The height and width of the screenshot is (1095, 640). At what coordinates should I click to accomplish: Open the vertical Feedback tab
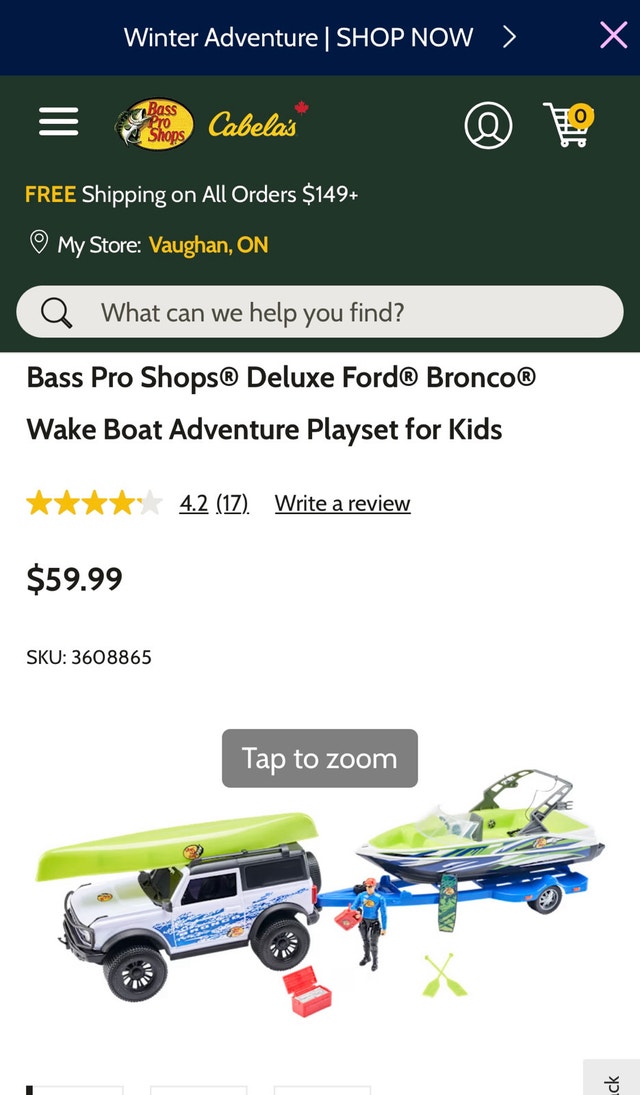[613, 1080]
